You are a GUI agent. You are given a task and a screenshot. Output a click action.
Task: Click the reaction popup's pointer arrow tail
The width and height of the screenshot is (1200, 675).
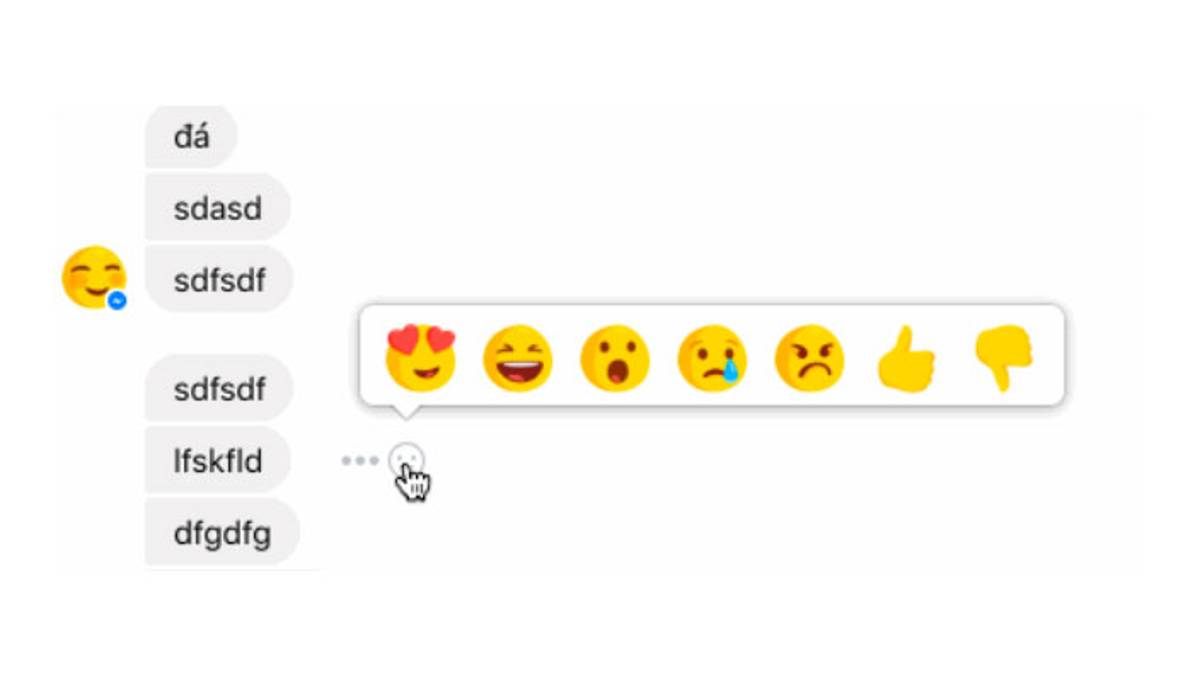(x=405, y=413)
